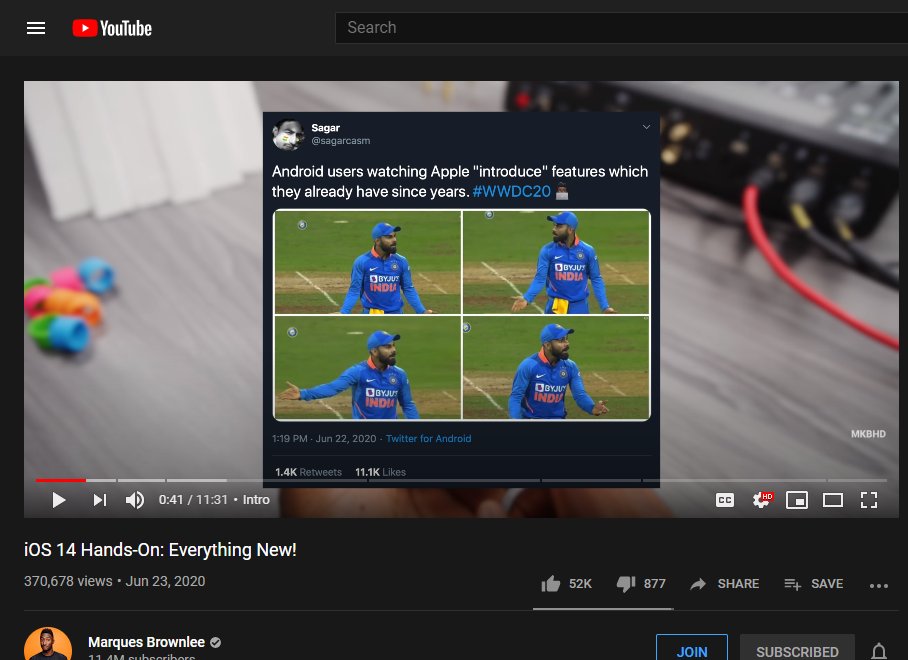
Task: Mute the video volume
Action: coord(135,500)
